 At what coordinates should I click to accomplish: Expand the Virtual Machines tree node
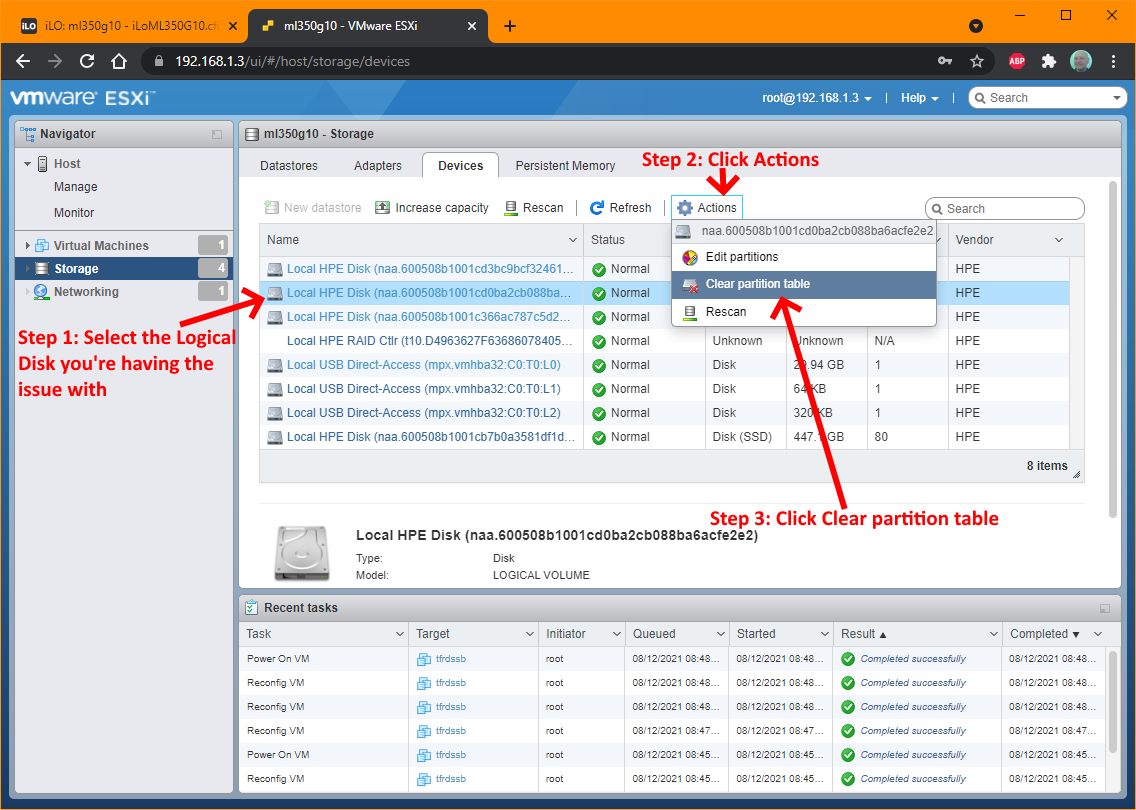pos(28,246)
